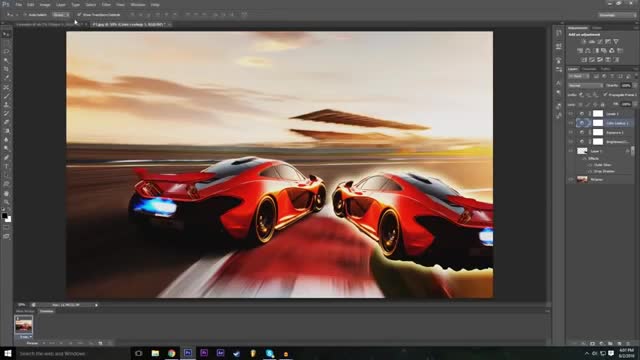640x360 pixels.
Task: Switch to the Paths tab
Action: (x=605, y=69)
